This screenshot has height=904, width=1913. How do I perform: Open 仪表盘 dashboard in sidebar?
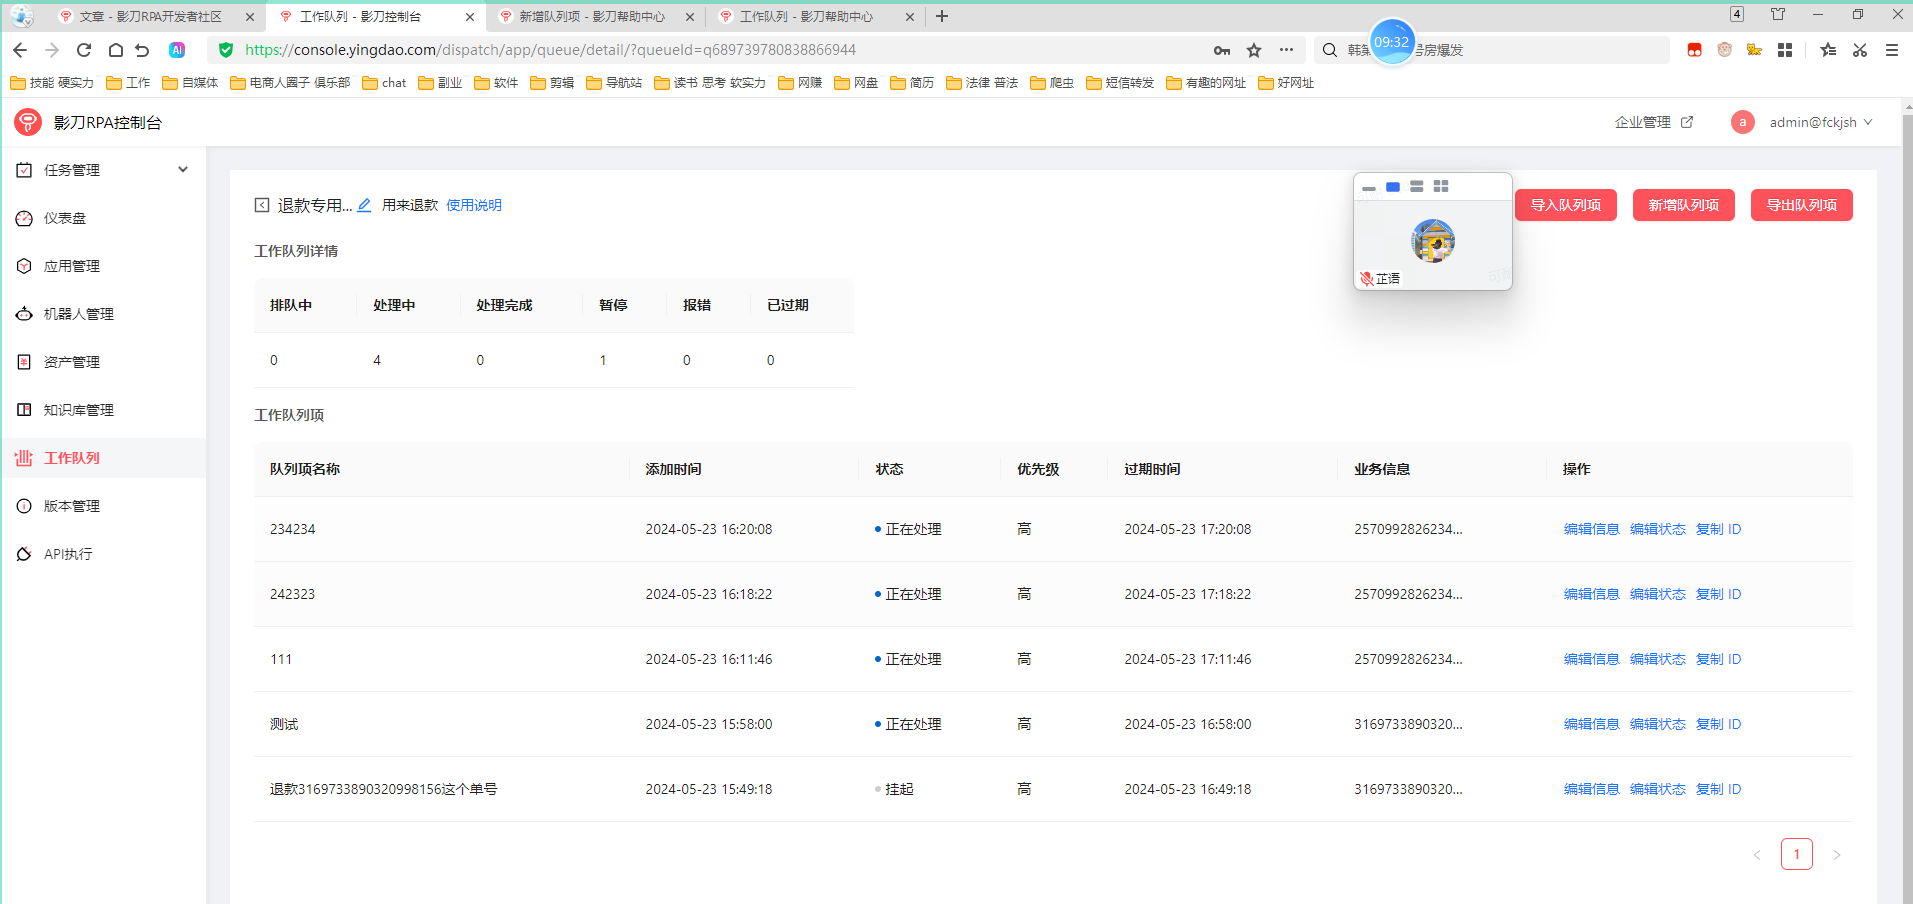(65, 218)
